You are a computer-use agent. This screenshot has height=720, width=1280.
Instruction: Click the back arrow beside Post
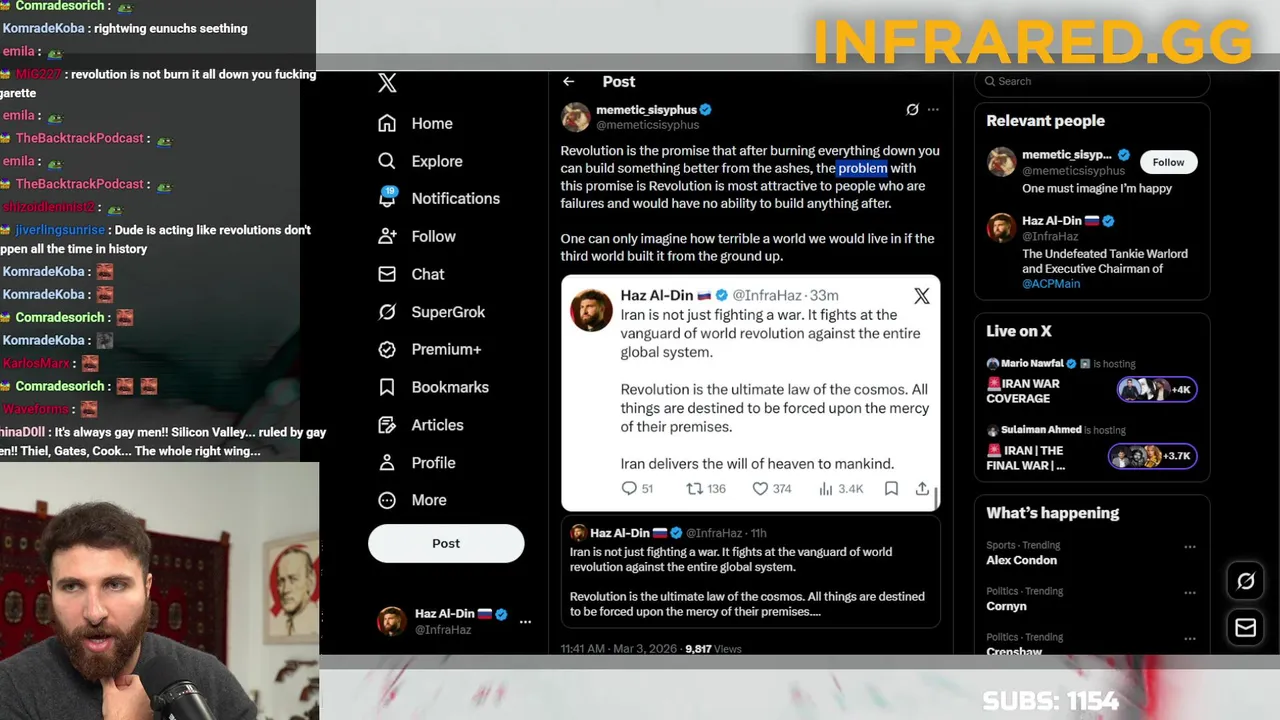568,82
